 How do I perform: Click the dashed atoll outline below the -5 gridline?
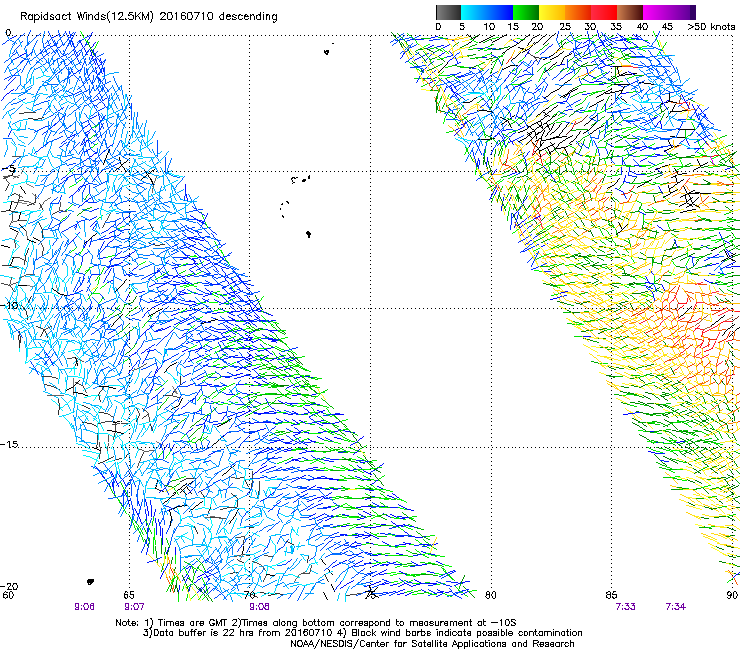click(284, 209)
